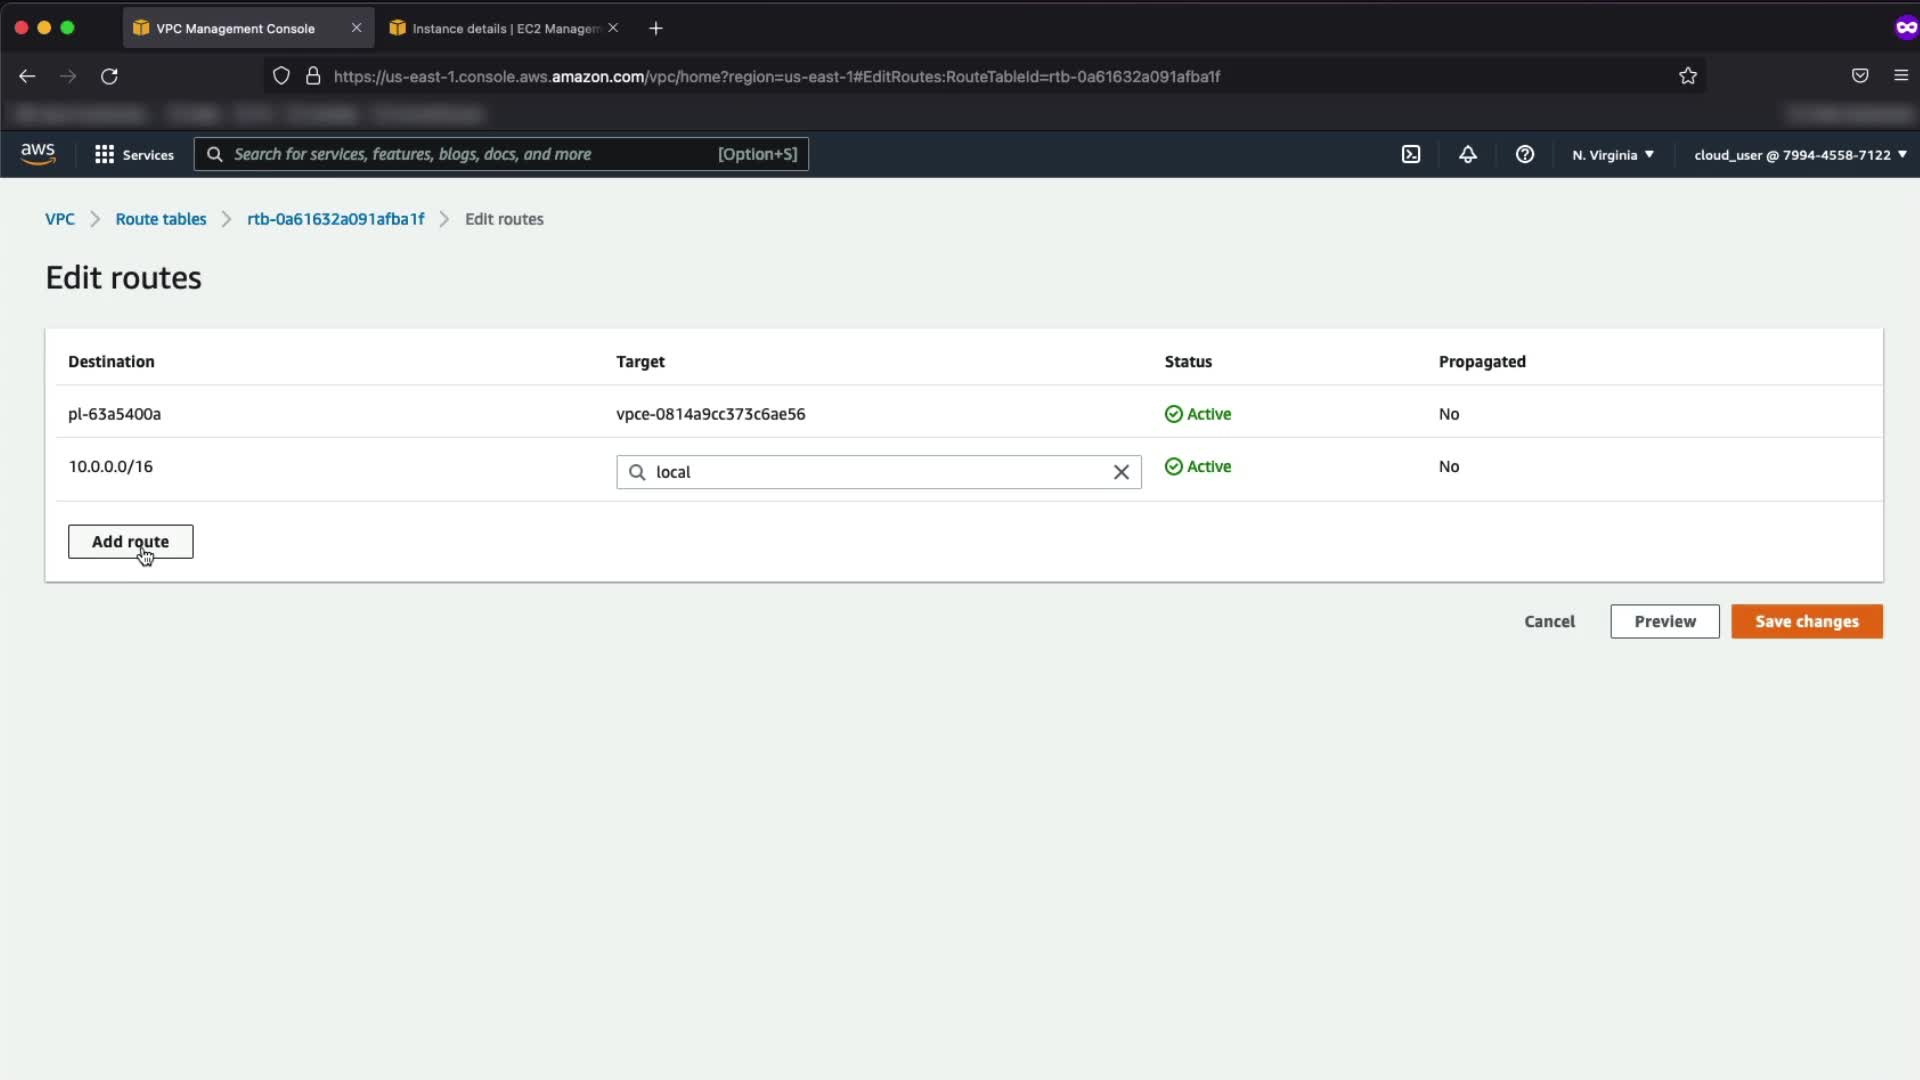This screenshot has width=1920, height=1080.
Task: Click the Add route button
Action: (130, 541)
